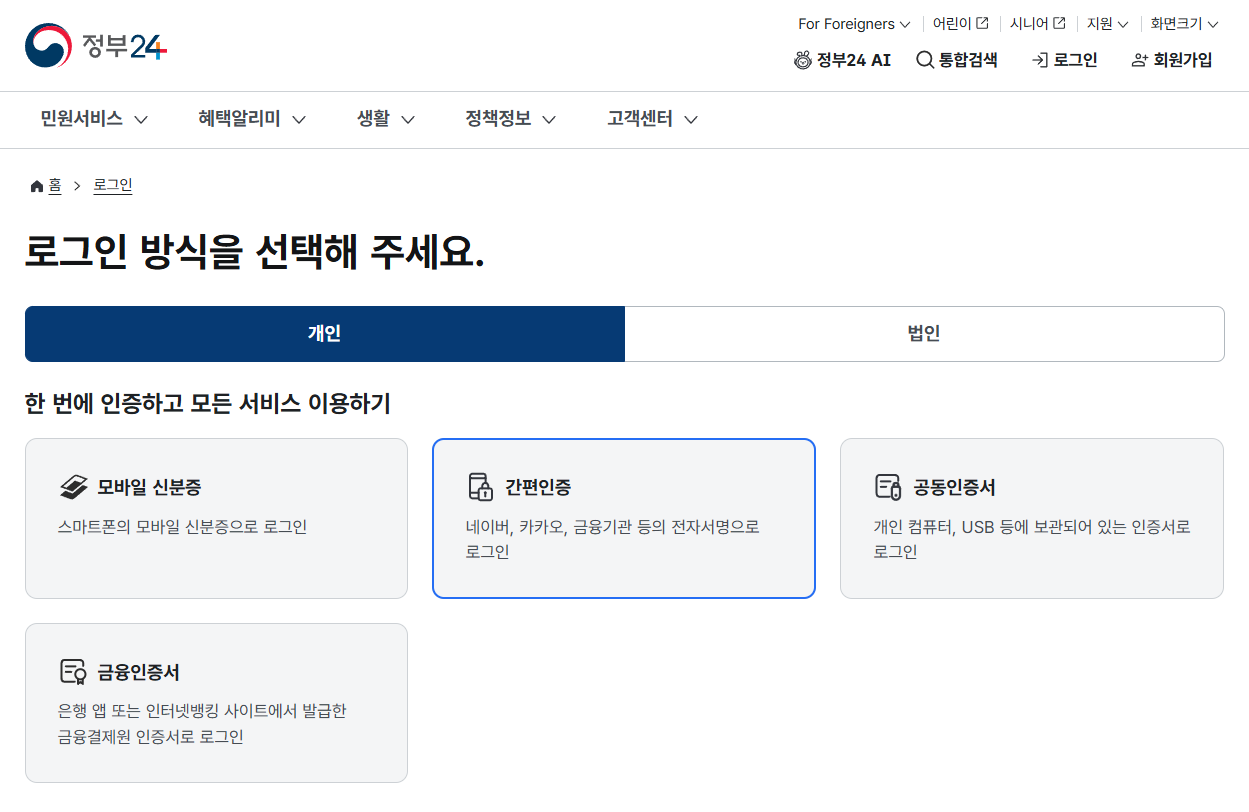
Task: Click heading "로그인 방식을 선택해 주세요."
Action: click(255, 254)
